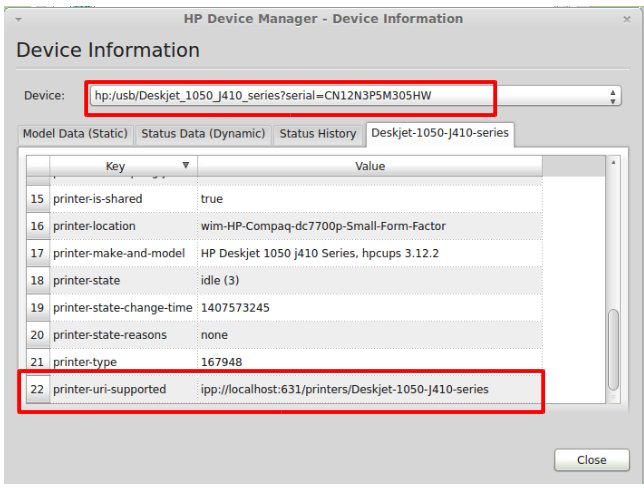Open the window menu arrow in title bar
Viewport: 644px width, 494px height.
click(18, 19)
